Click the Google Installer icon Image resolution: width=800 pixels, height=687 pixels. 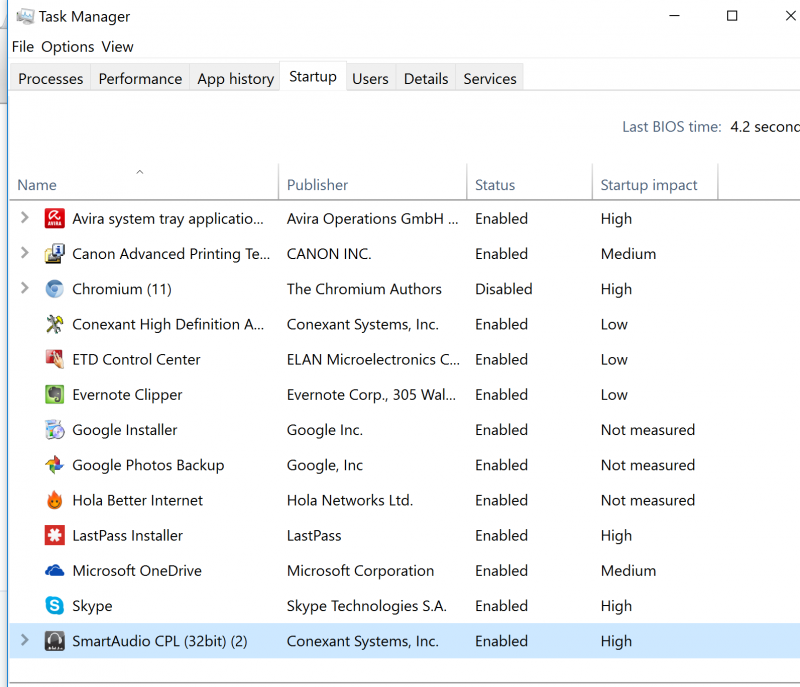pyautogui.click(x=55, y=429)
